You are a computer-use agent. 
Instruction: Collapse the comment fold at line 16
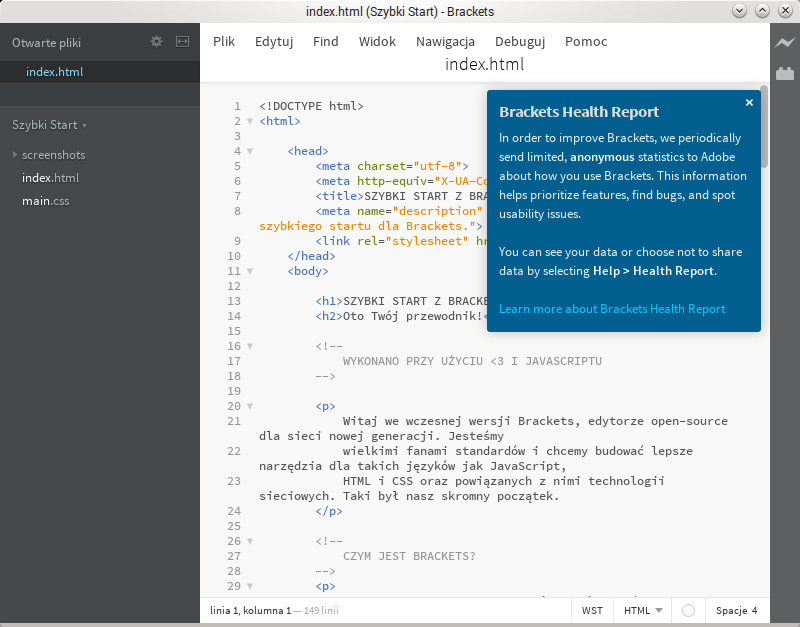[x=250, y=346]
